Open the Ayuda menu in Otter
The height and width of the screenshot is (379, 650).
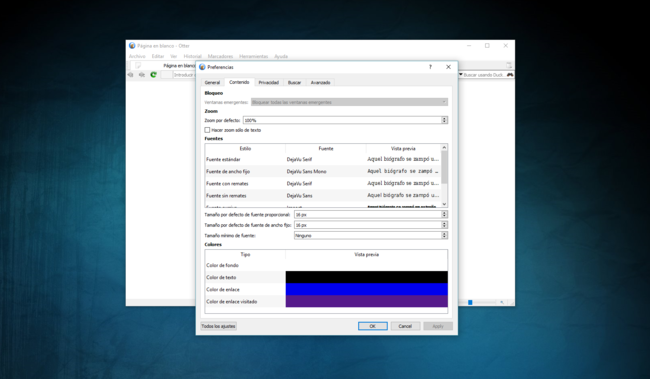pyautogui.click(x=281, y=56)
